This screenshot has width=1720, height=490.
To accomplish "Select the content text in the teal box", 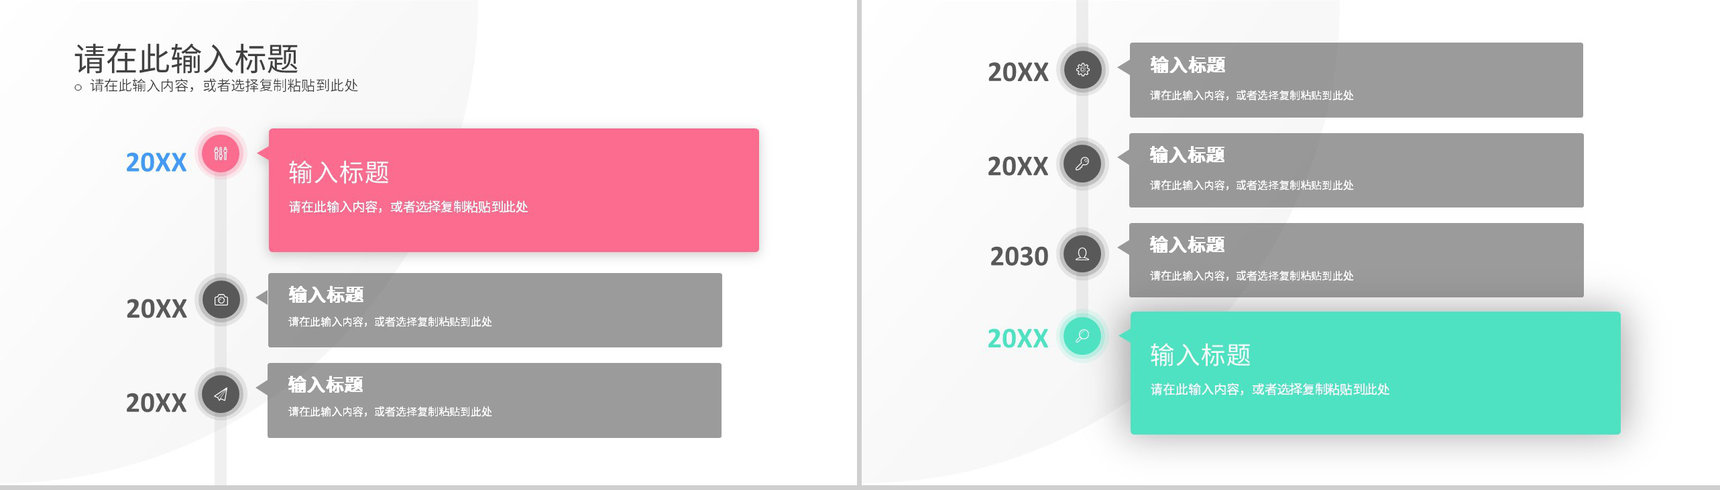I will 1270,389.
